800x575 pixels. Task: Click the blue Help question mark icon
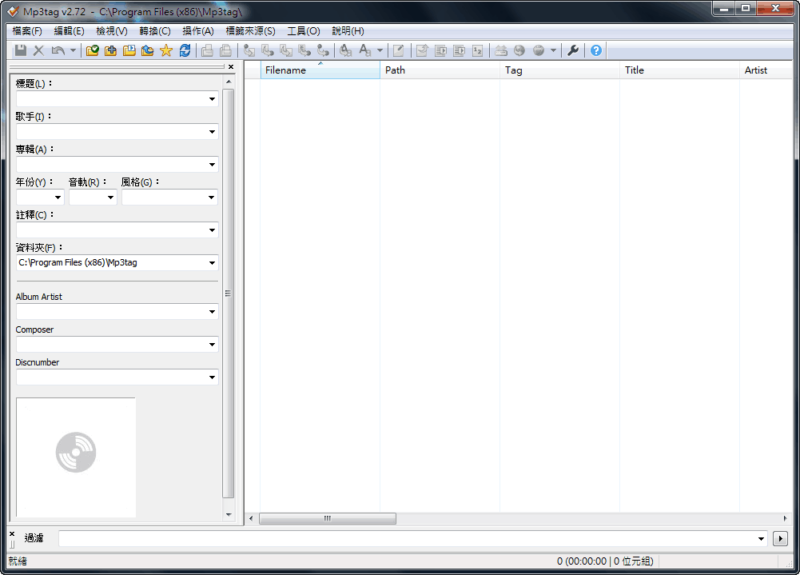pyautogui.click(x=596, y=51)
